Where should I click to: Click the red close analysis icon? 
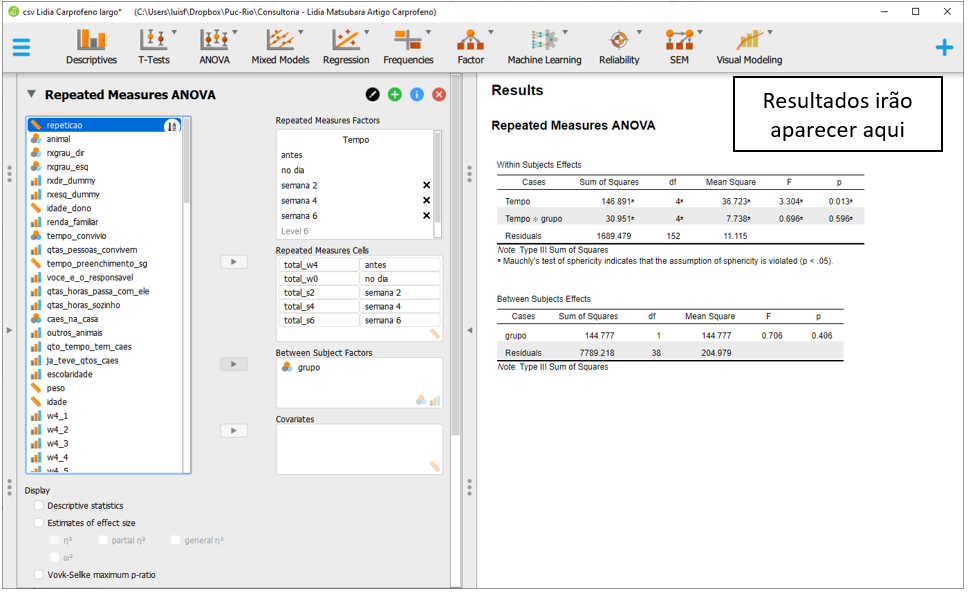pos(439,94)
